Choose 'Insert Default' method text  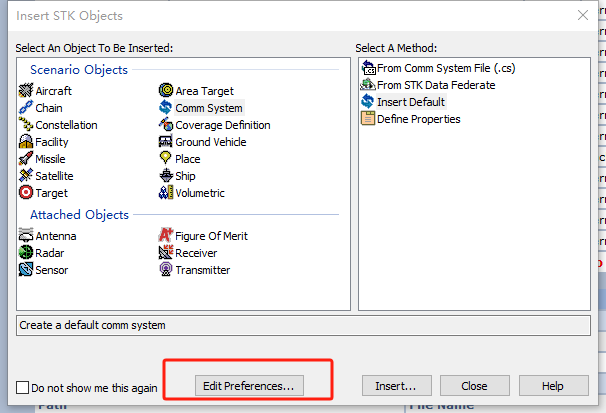point(411,102)
